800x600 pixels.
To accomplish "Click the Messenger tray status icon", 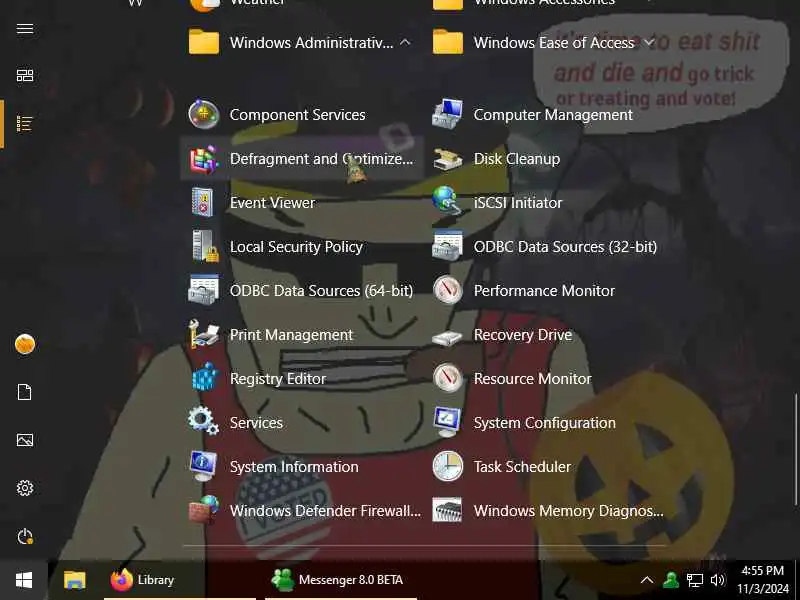I will (x=670, y=580).
